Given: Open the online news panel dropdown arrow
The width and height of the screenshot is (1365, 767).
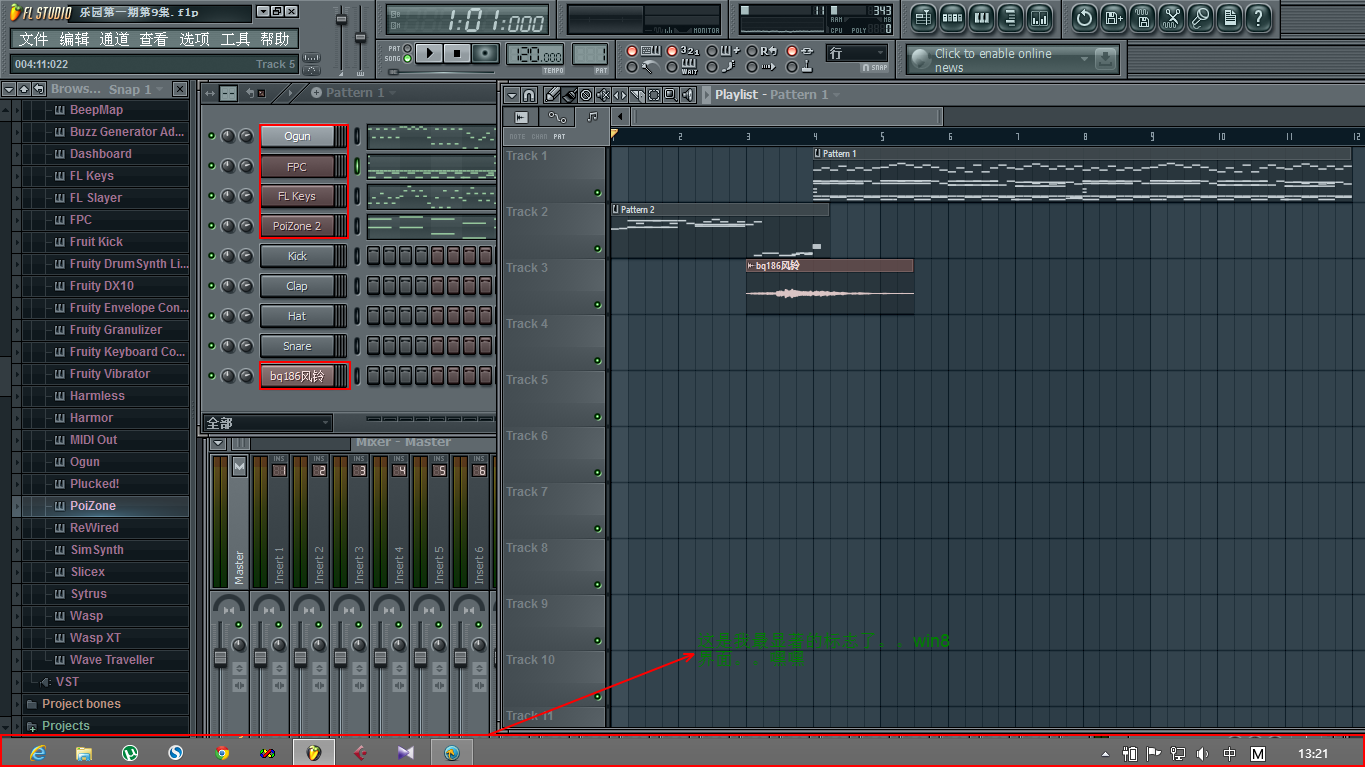Looking at the screenshot, I should tap(1084, 60).
